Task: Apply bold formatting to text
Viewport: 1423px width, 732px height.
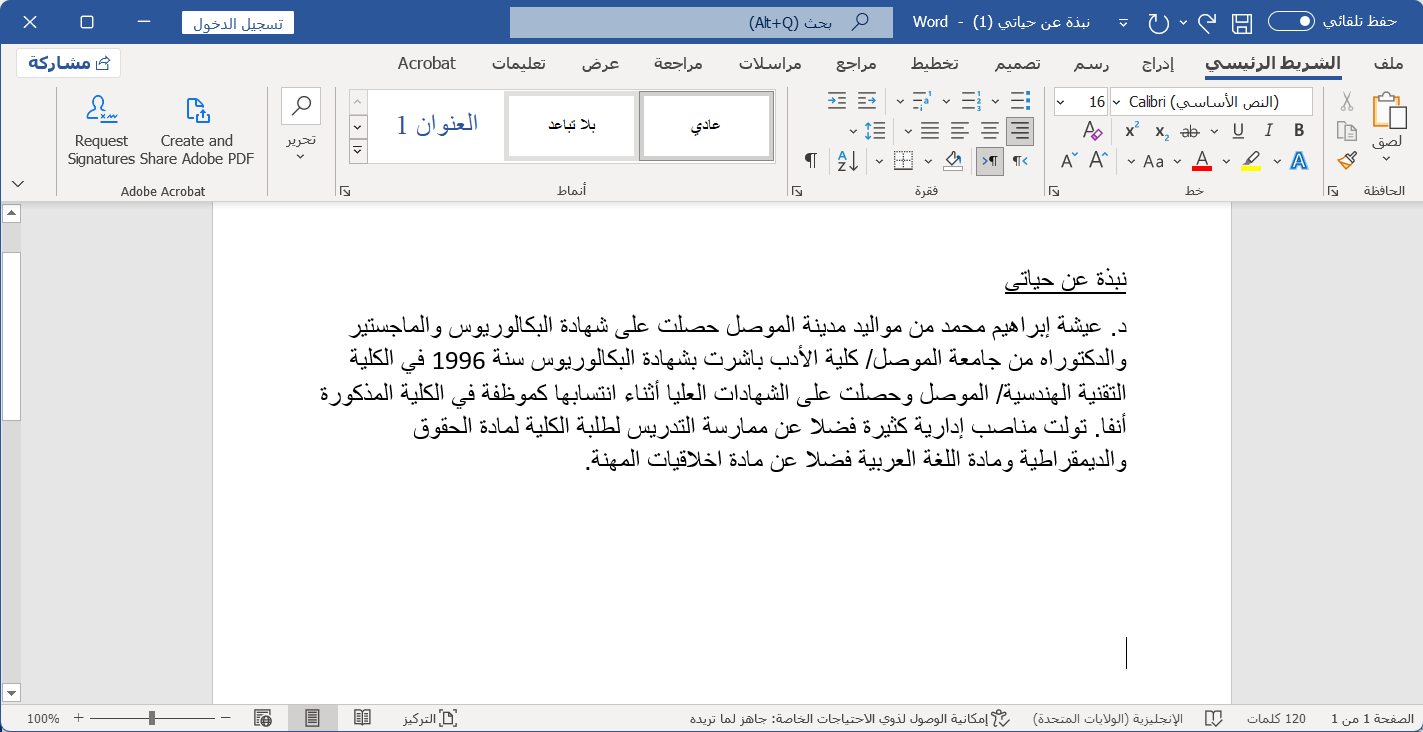Action: tap(1298, 130)
